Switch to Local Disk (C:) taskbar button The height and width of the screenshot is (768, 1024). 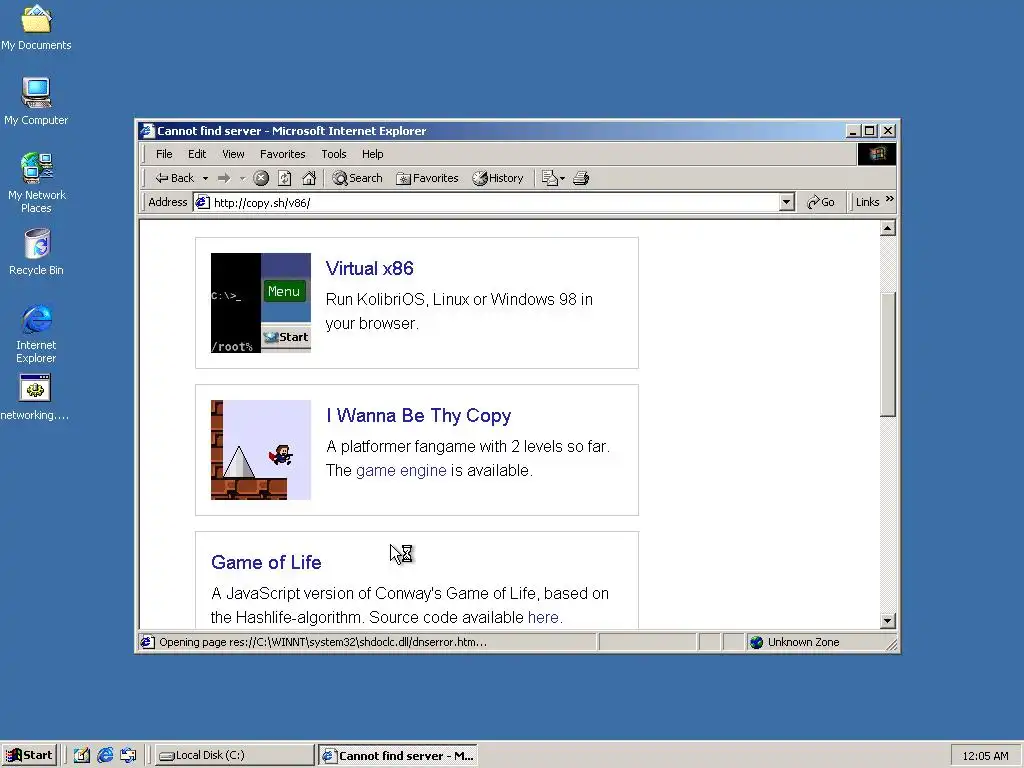click(234, 756)
